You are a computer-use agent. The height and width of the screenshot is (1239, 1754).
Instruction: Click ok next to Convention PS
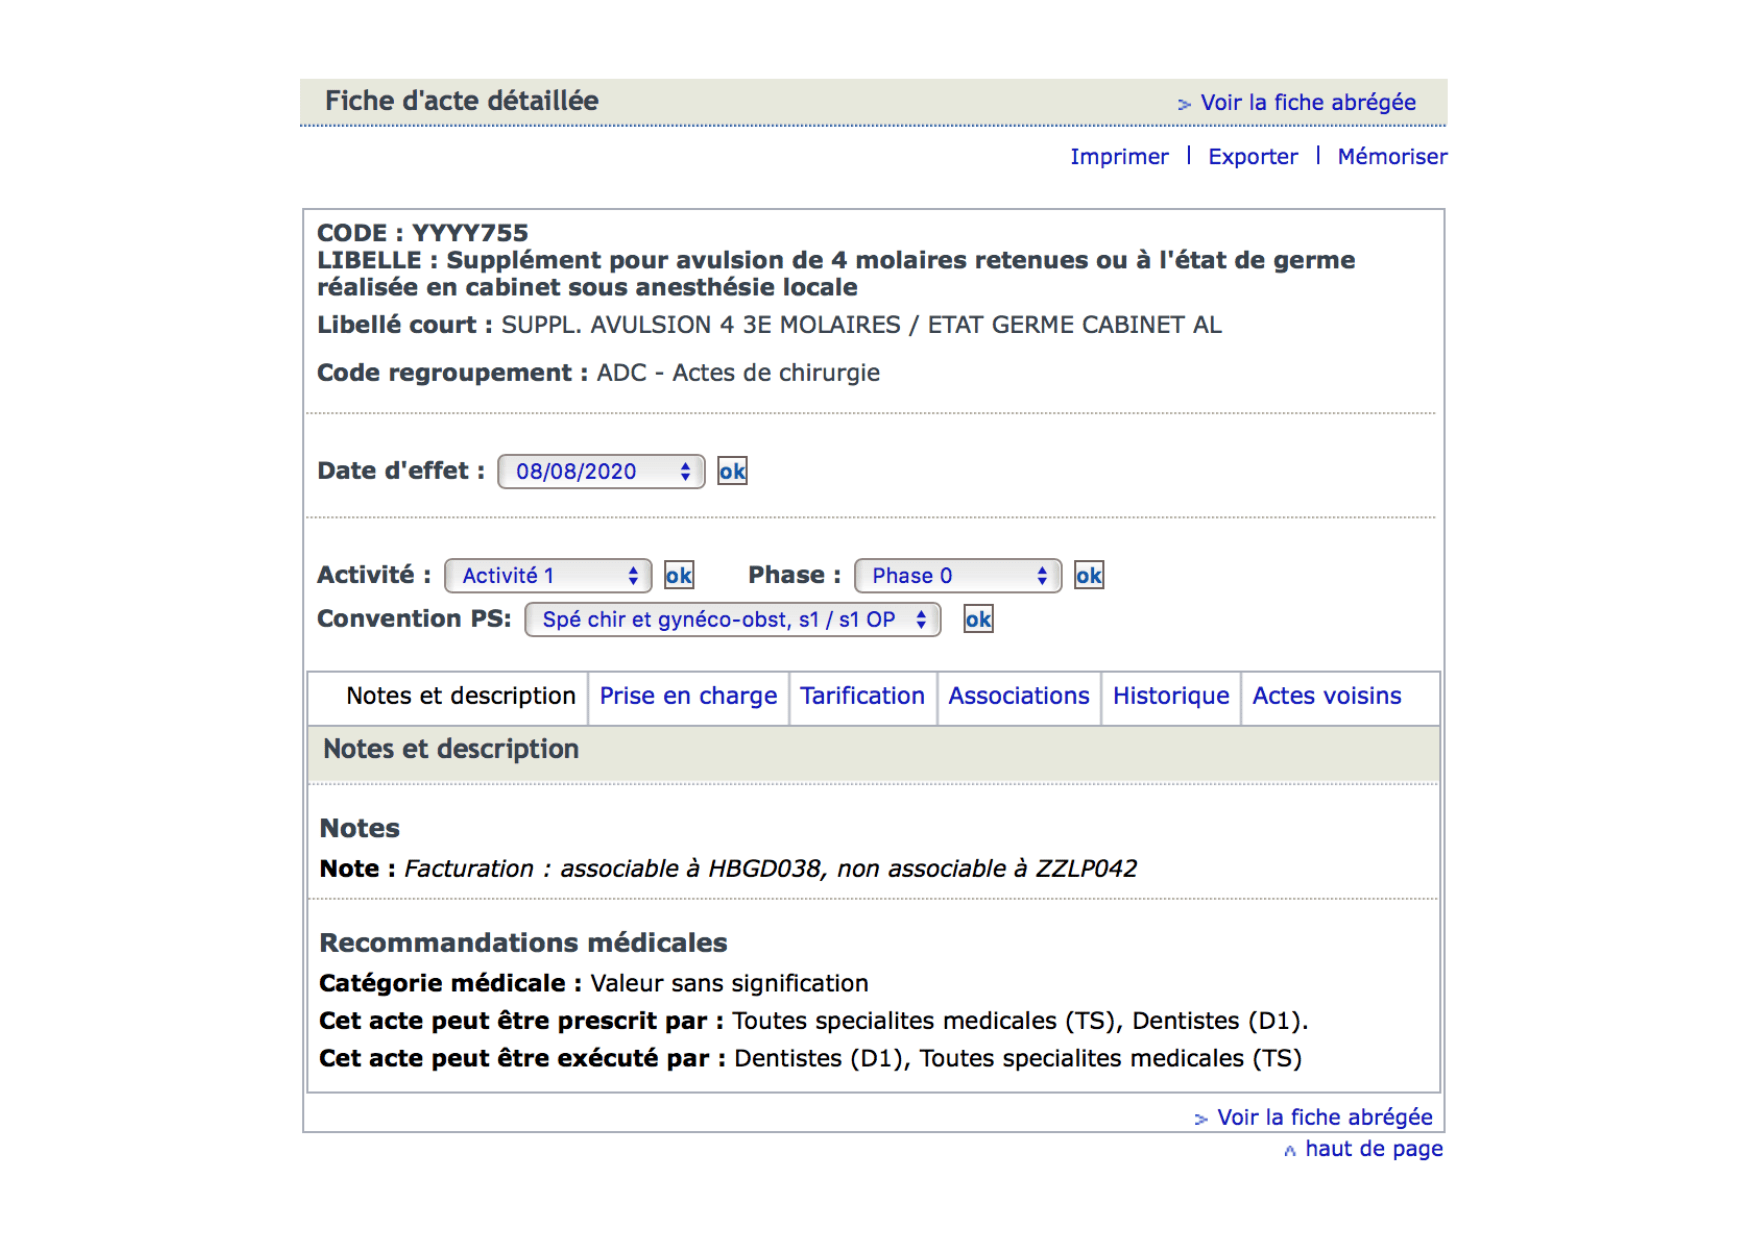[978, 620]
